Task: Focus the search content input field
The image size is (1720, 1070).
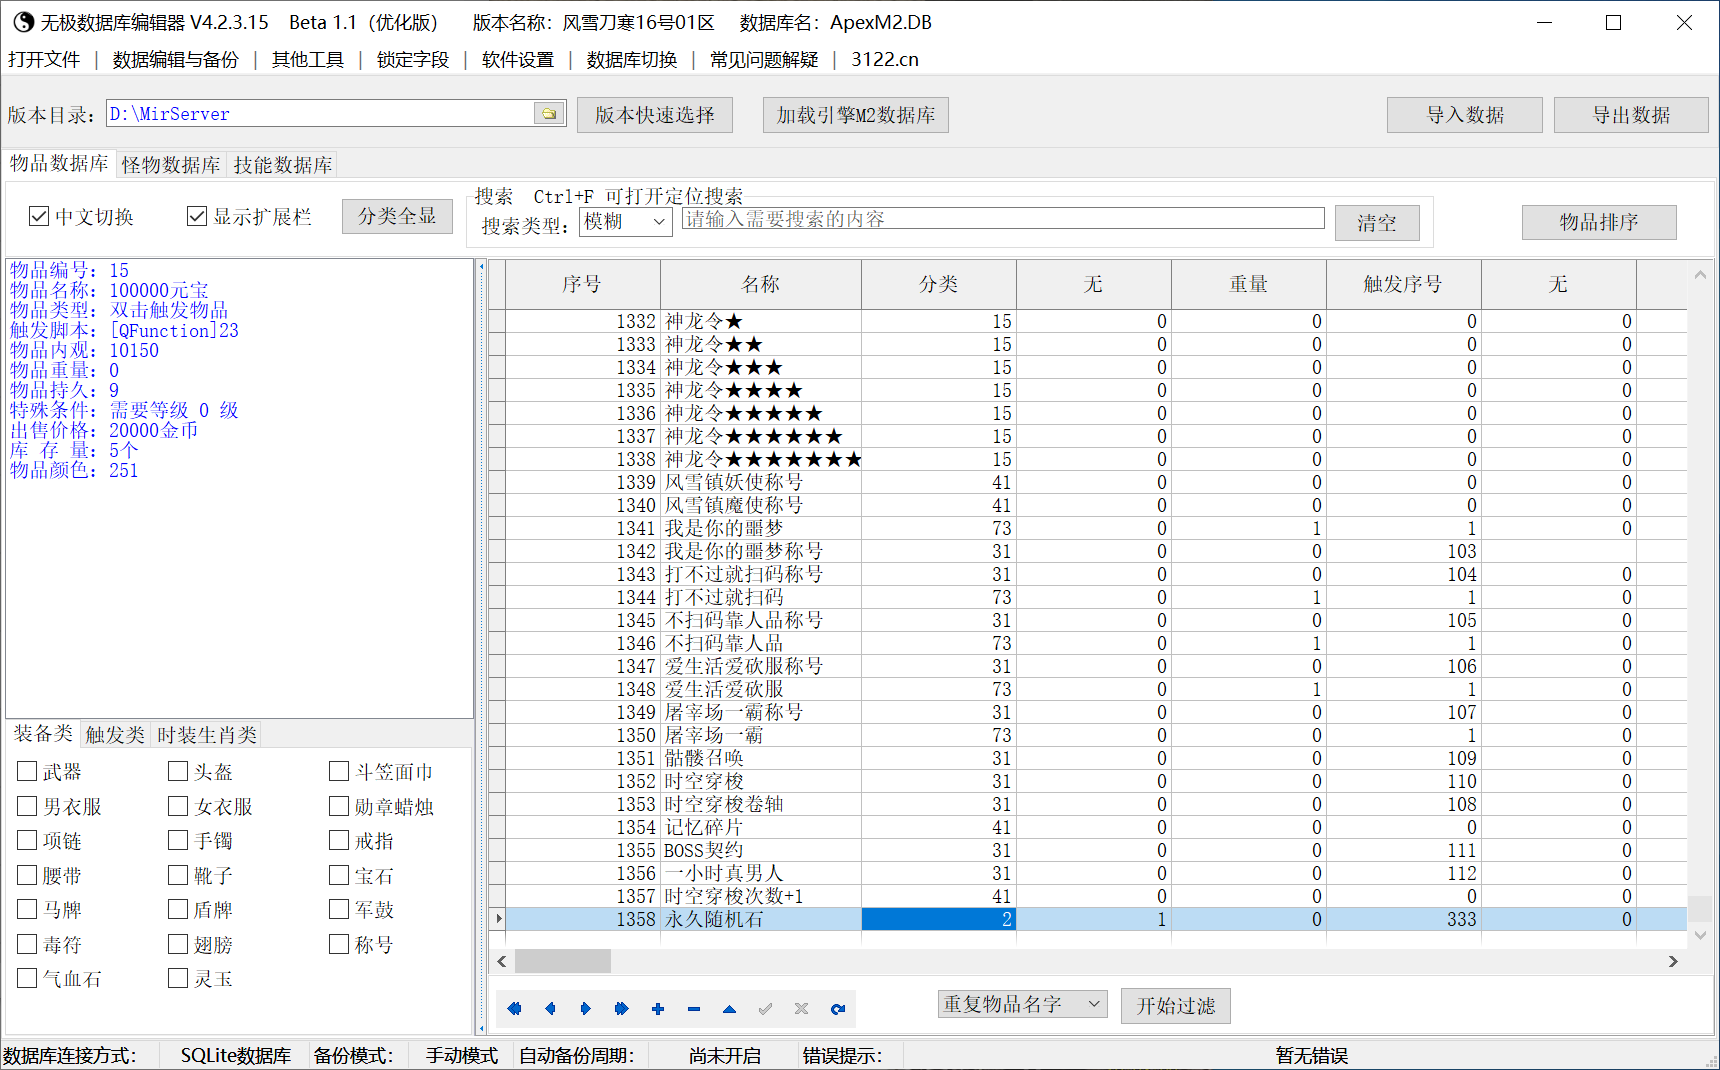Action: pyautogui.click(x=1003, y=219)
